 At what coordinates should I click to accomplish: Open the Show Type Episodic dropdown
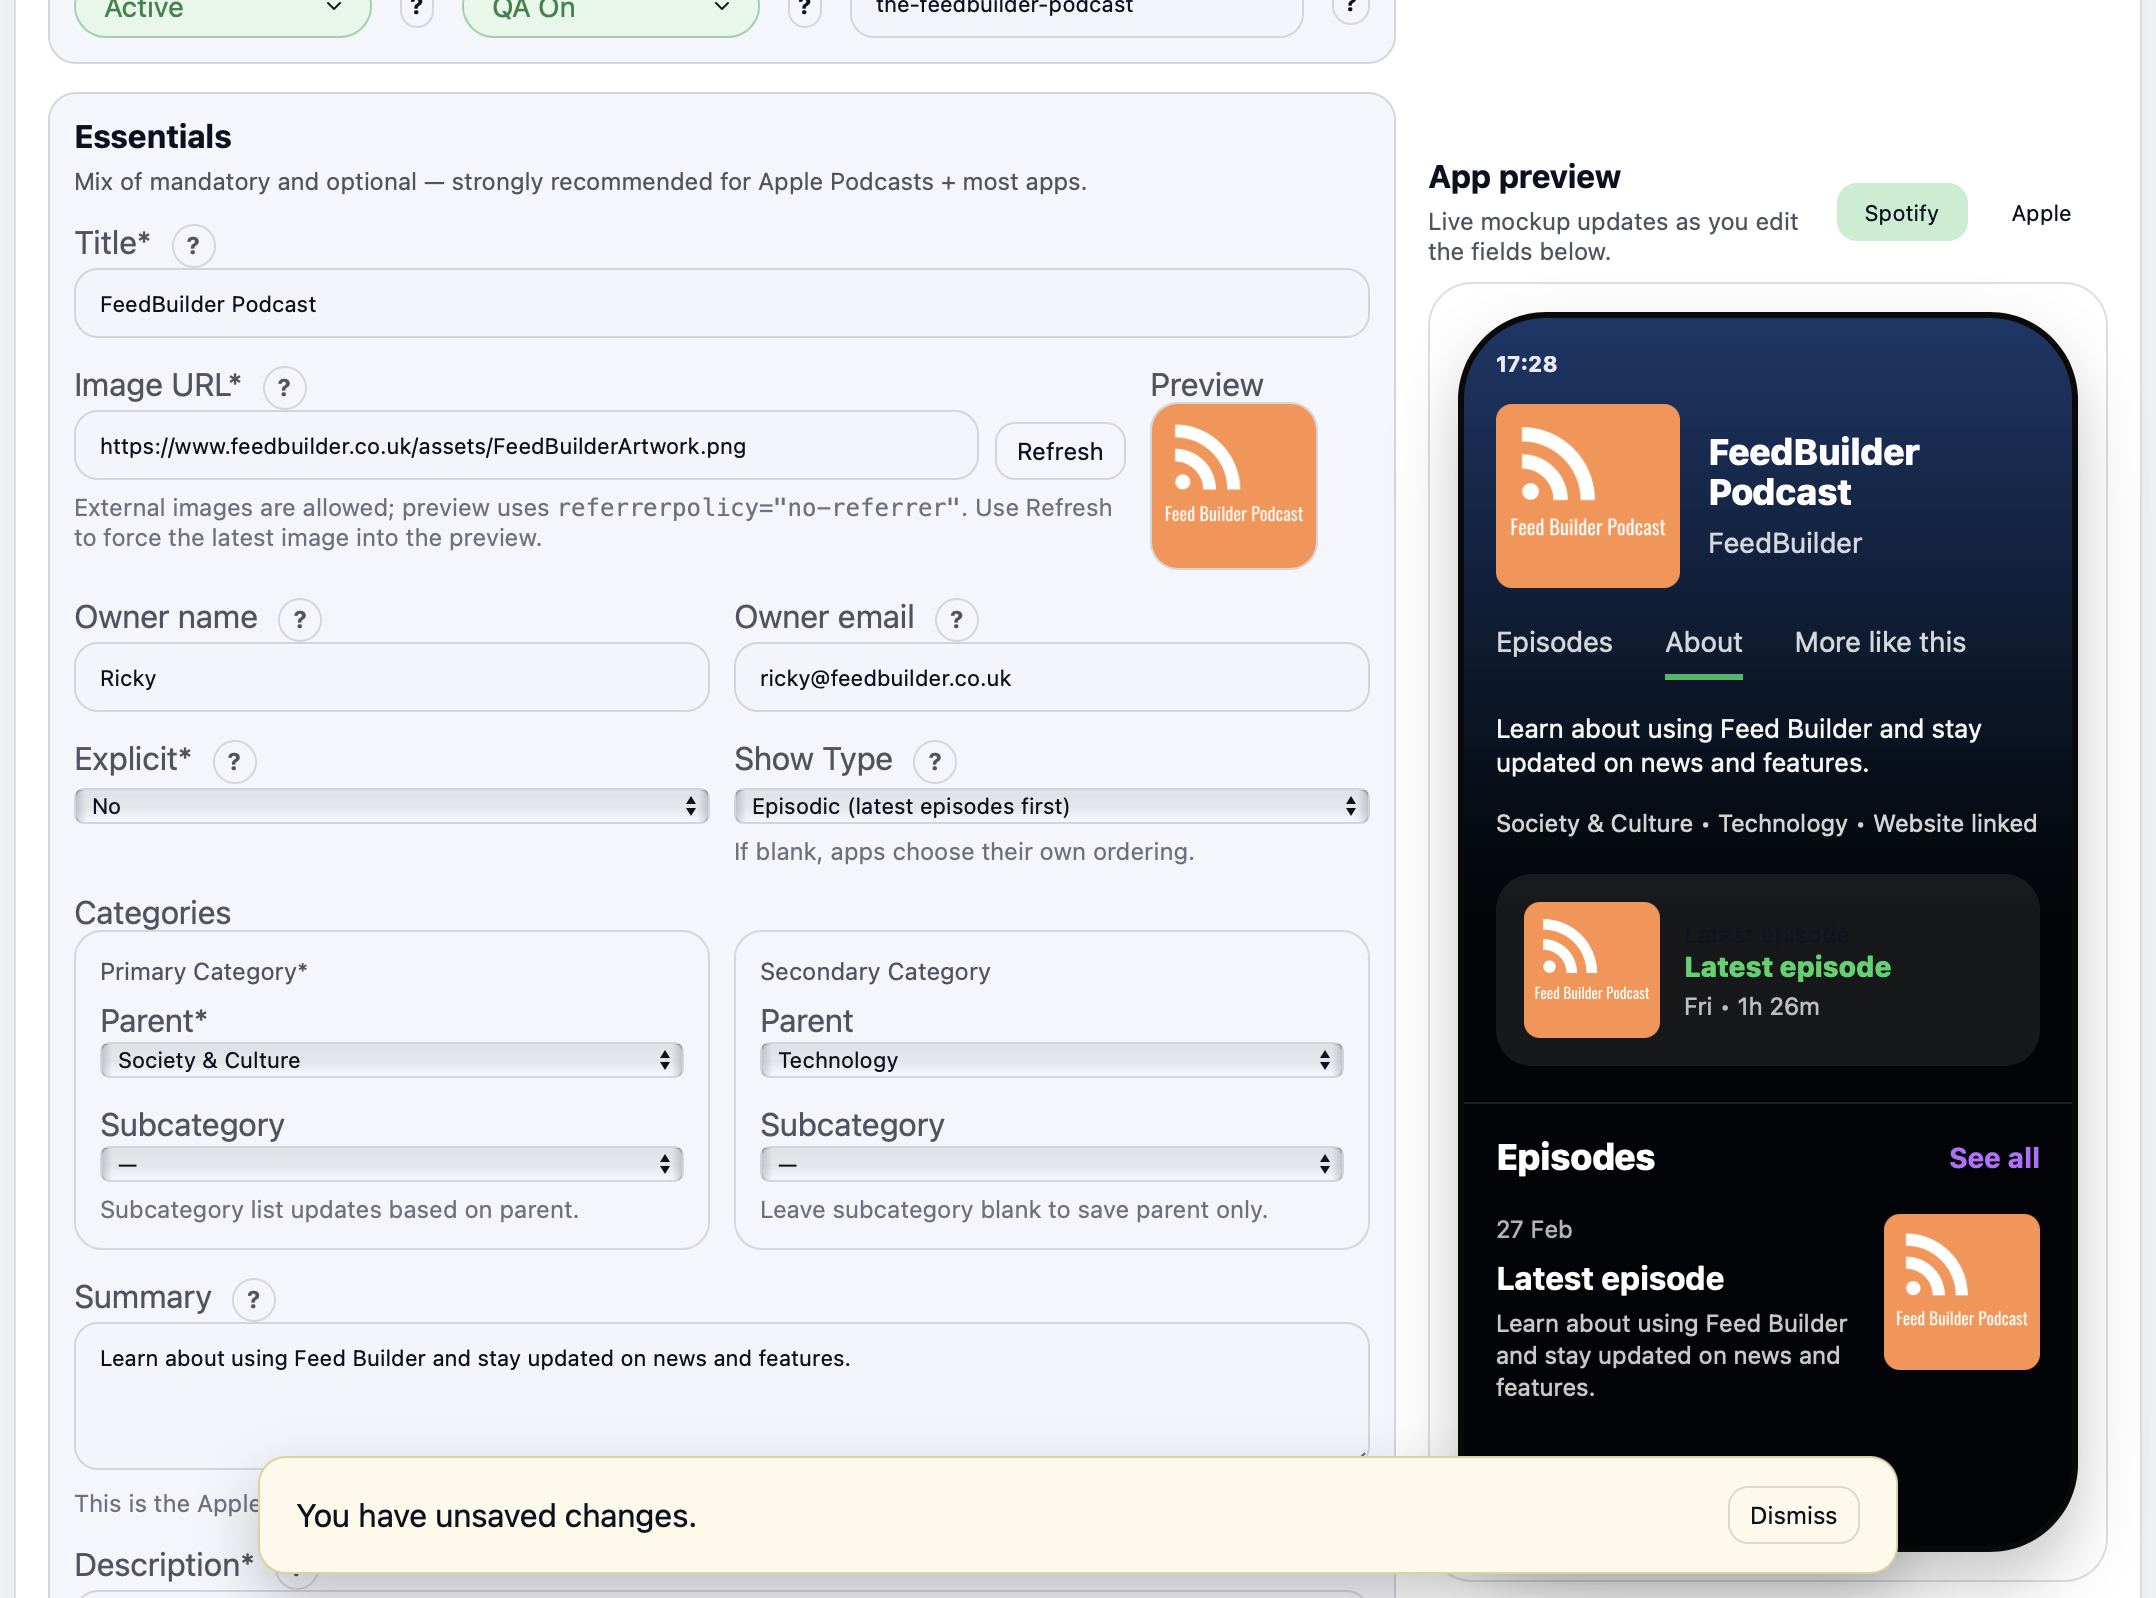pos(1051,806)
